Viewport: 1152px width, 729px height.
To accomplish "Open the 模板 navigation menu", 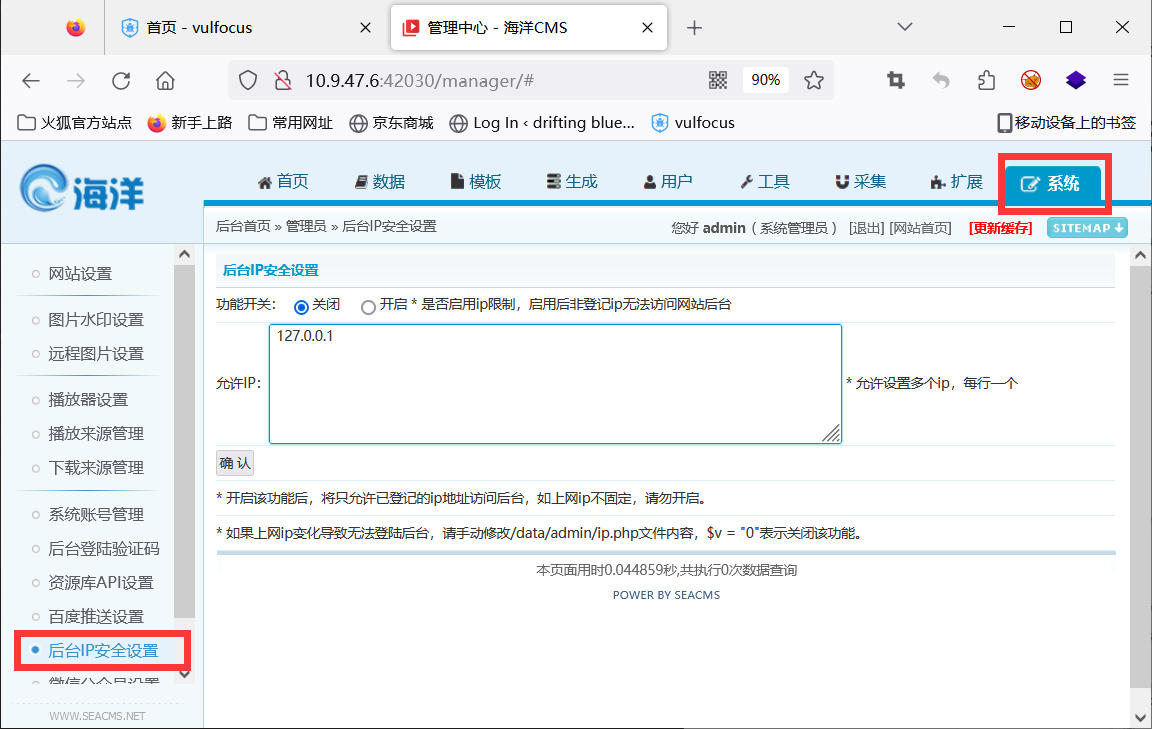I will 476,182.
